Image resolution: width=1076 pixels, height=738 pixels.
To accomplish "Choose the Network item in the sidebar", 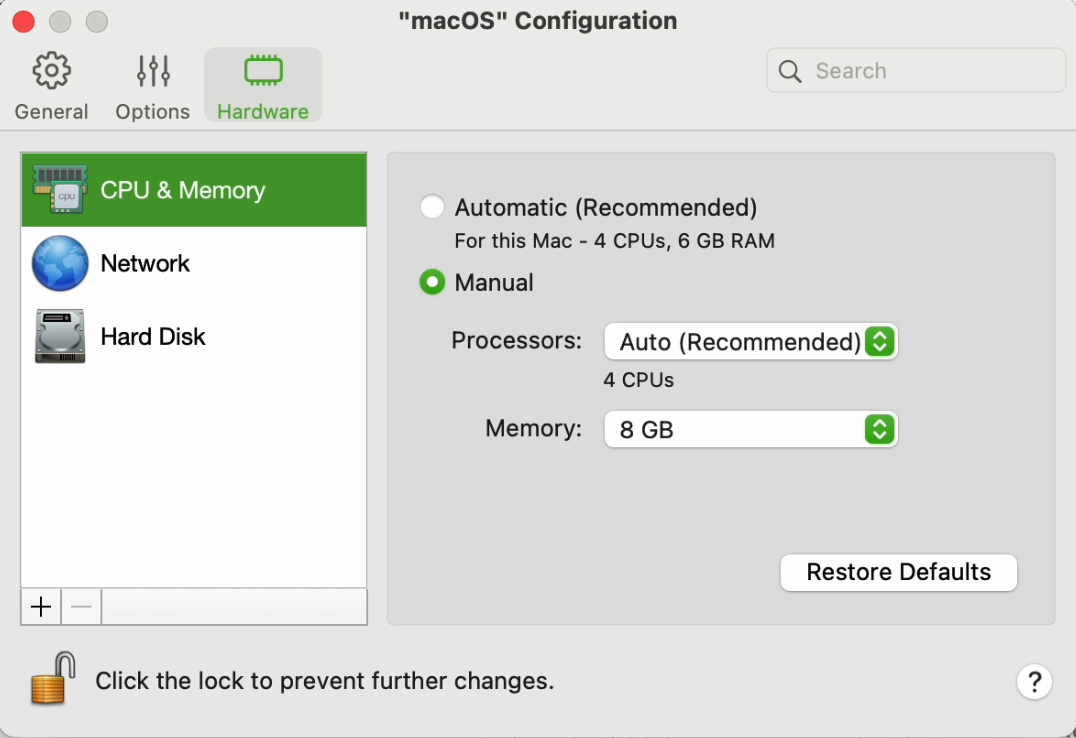I will [x=145, y=263].
